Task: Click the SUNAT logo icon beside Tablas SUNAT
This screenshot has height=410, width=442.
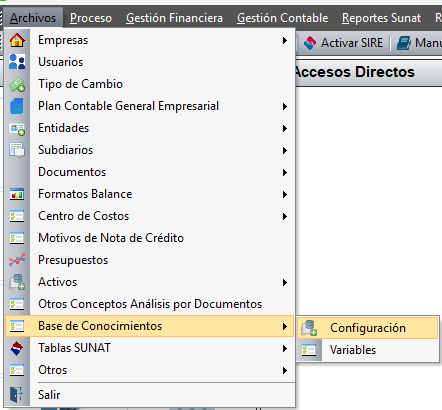Action: (17, 348)
